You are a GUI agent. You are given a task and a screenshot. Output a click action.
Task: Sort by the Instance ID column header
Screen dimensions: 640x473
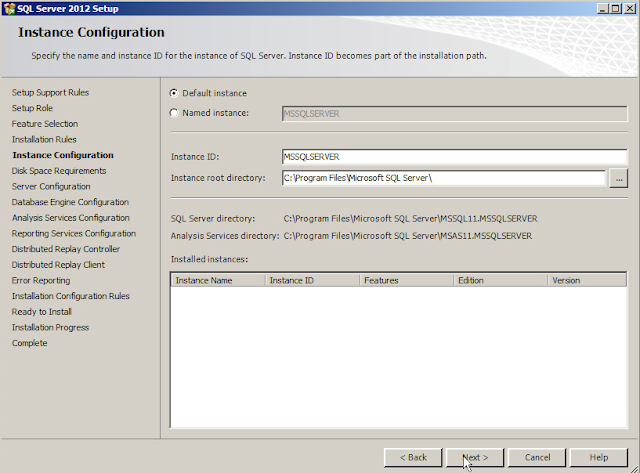pos(312,280)
